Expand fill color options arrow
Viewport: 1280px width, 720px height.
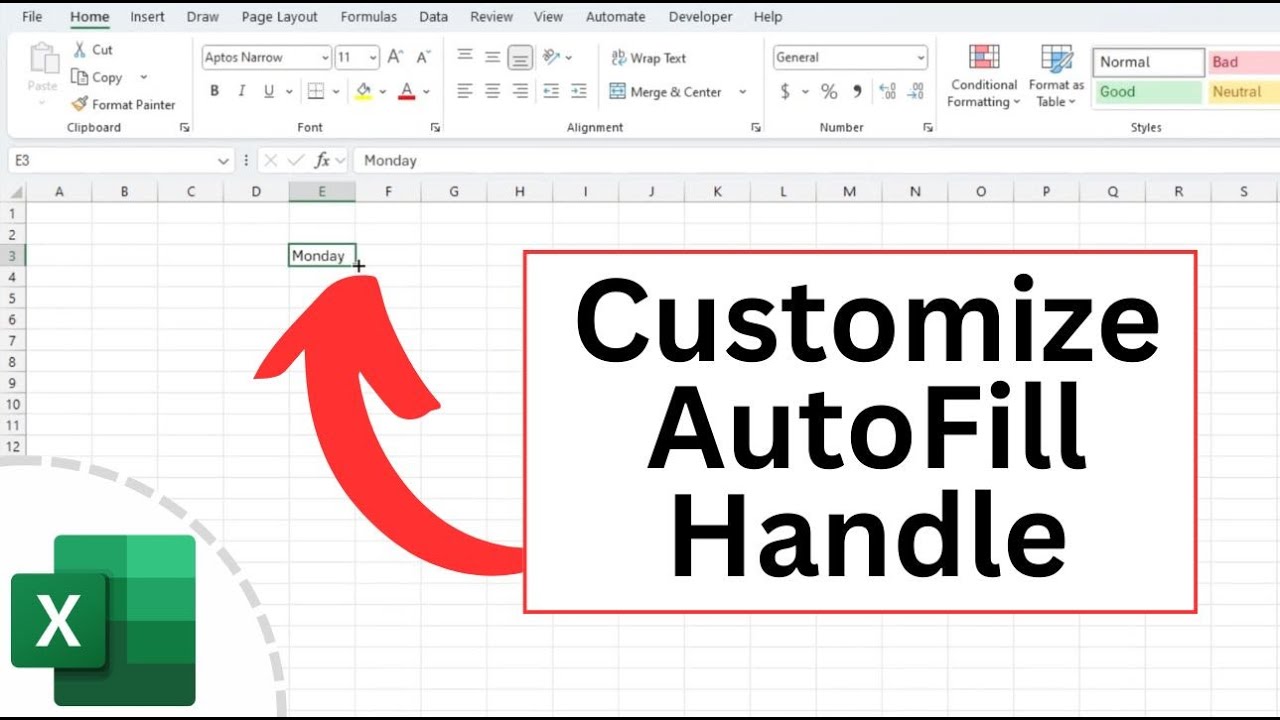(x=383, y=91)
